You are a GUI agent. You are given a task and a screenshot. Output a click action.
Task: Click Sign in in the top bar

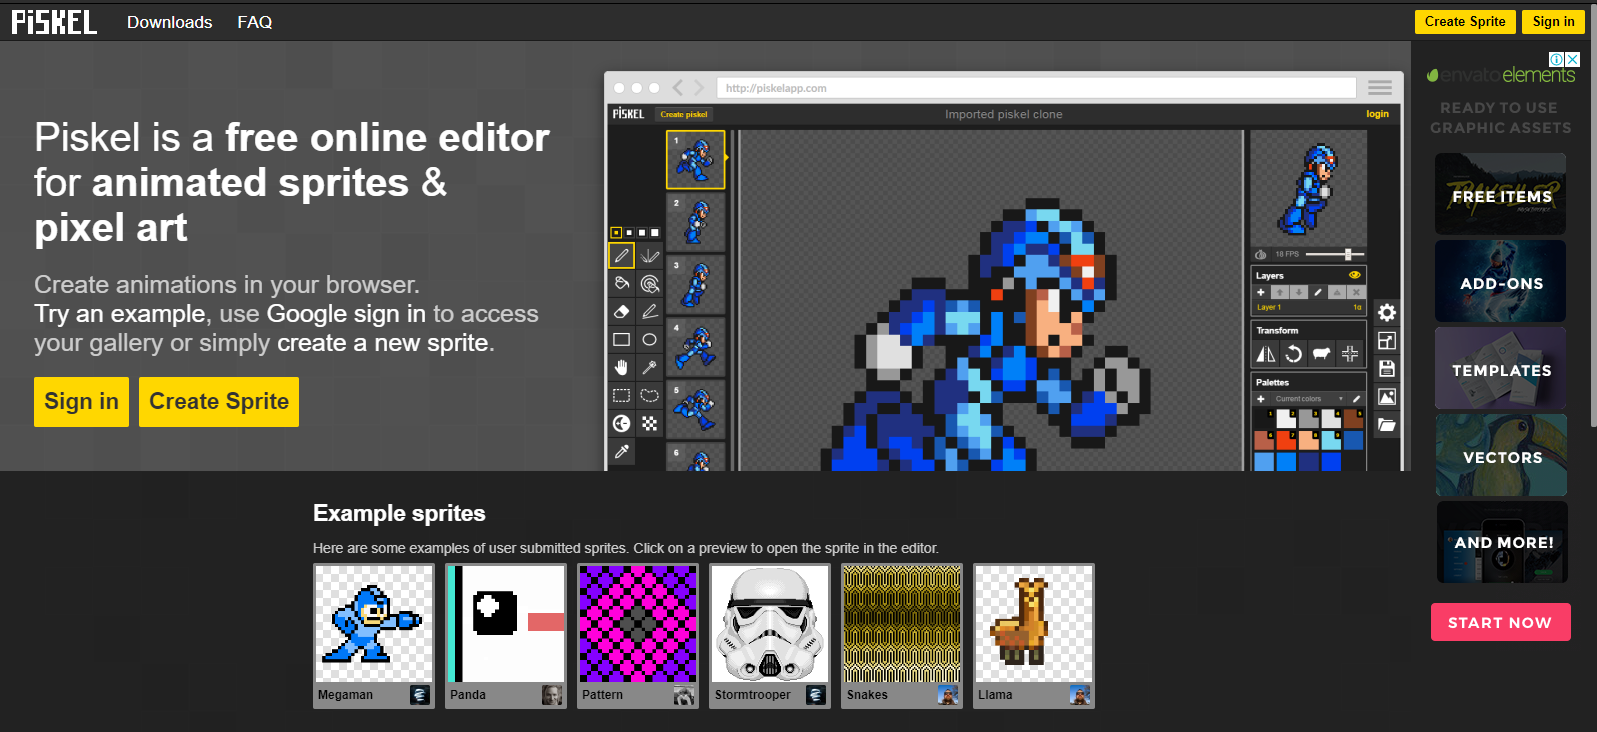click(1553, 21)
